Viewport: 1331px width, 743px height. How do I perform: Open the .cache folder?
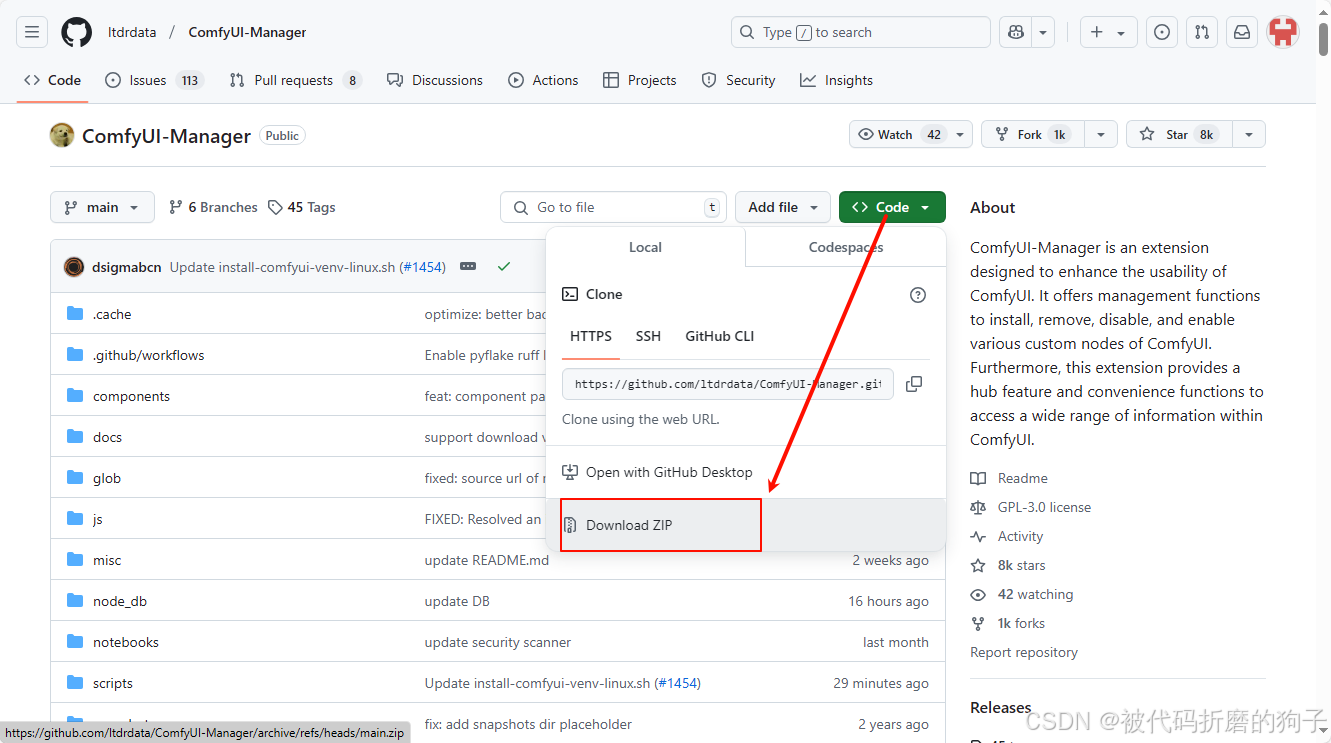pyautogui.click(x=112, y=314)
